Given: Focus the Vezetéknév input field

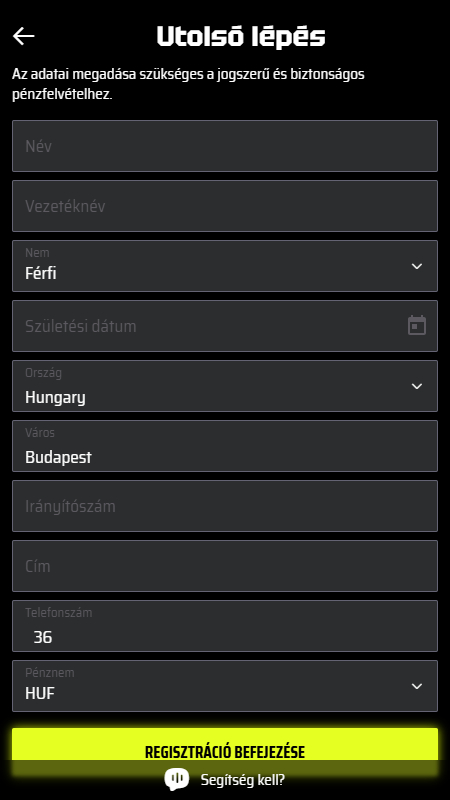Looking at the screenshot, I should coord(225,206).
